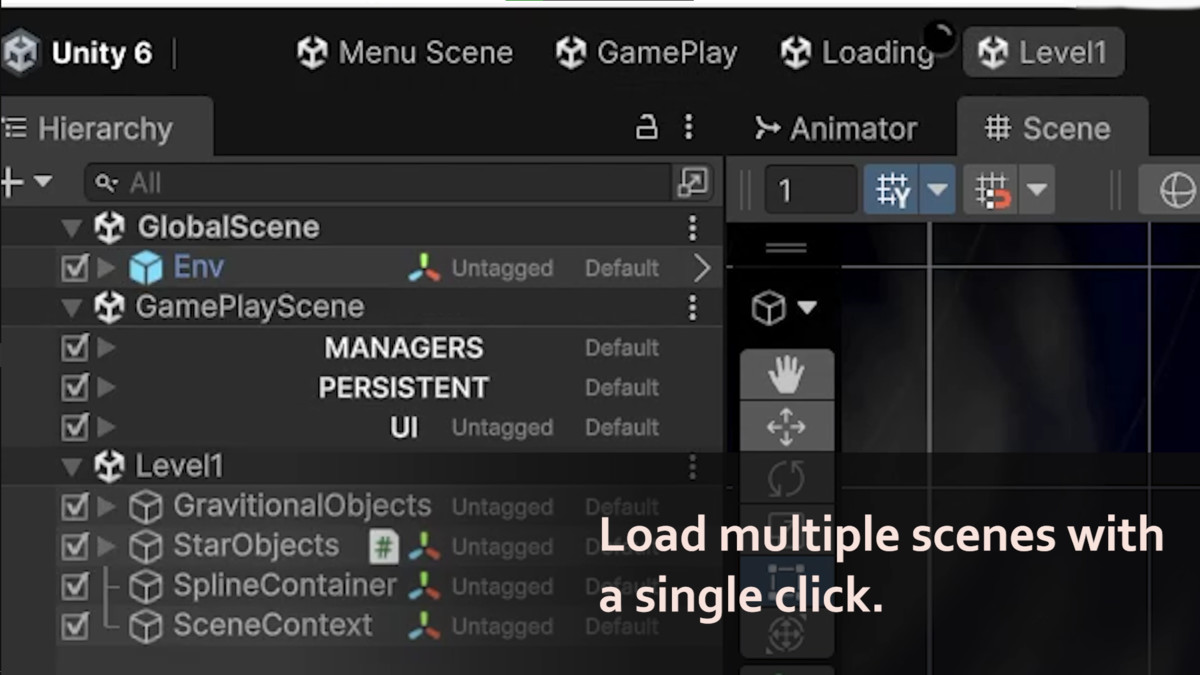The image size is (1200, 675).
Task: Expand the MANAGERS object
Action: click(106, 348)
